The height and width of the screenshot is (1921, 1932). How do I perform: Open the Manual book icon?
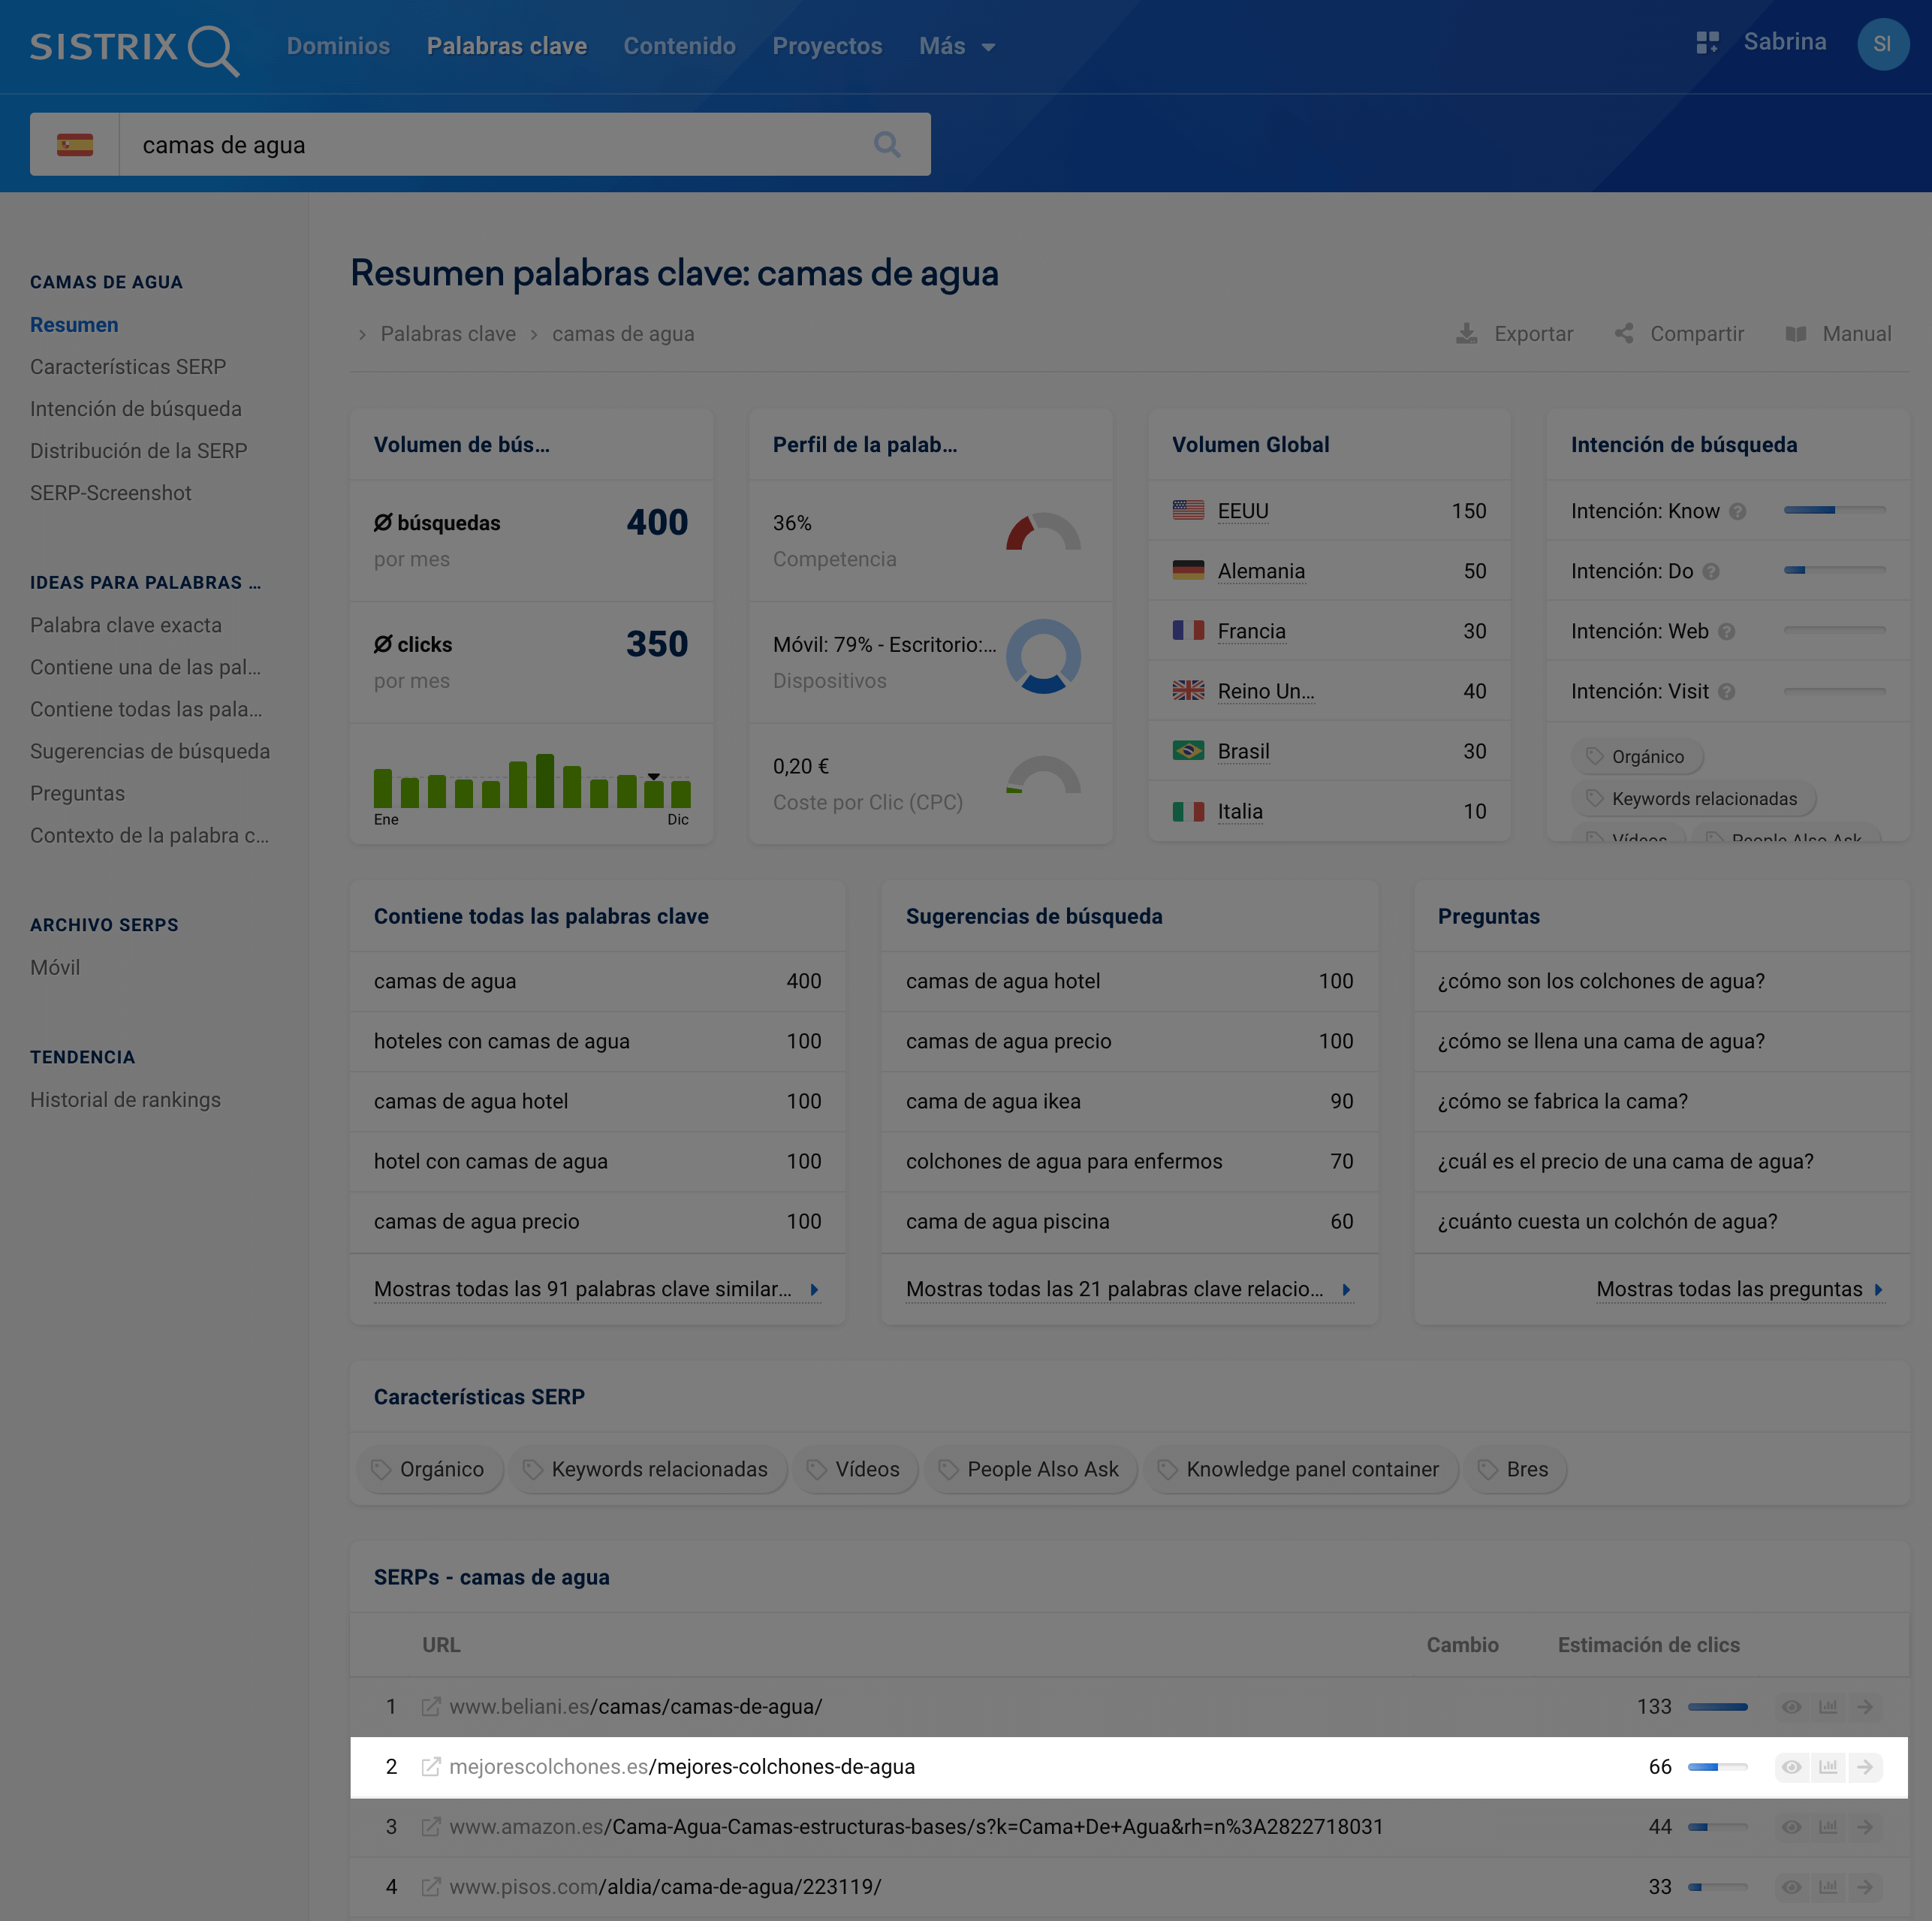(x=1796, y=334)
